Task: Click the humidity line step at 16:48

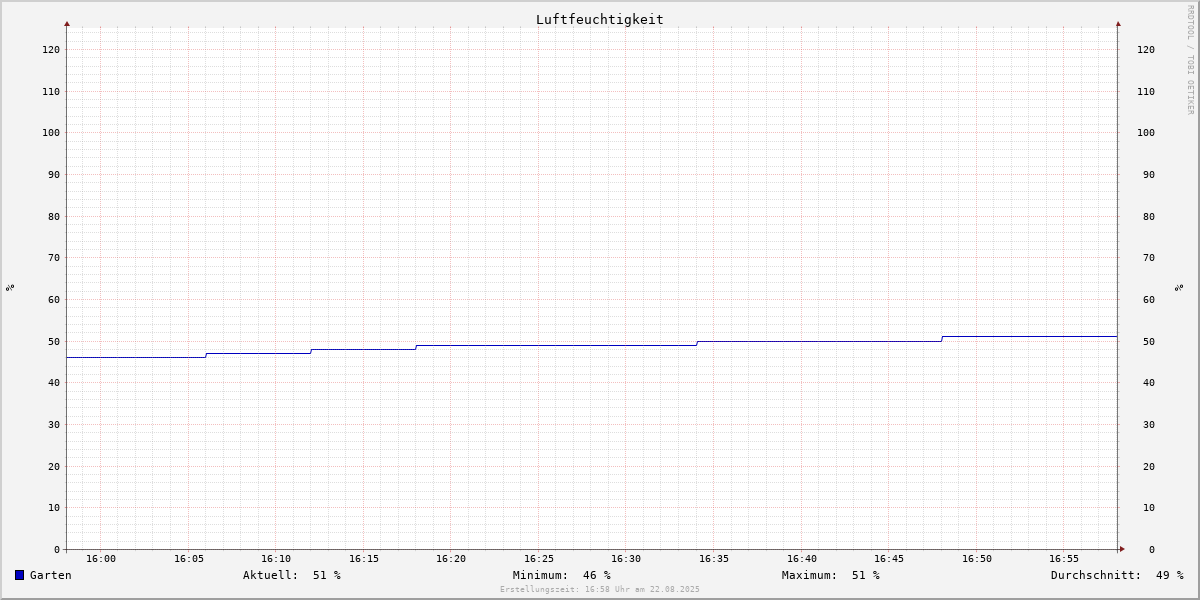Action: point(942,339)
